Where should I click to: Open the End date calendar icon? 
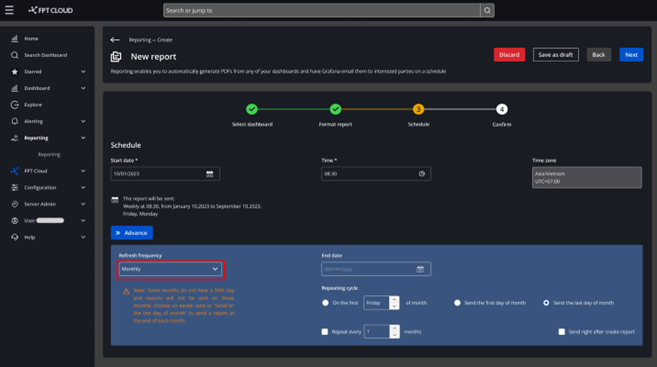(420, 269)
